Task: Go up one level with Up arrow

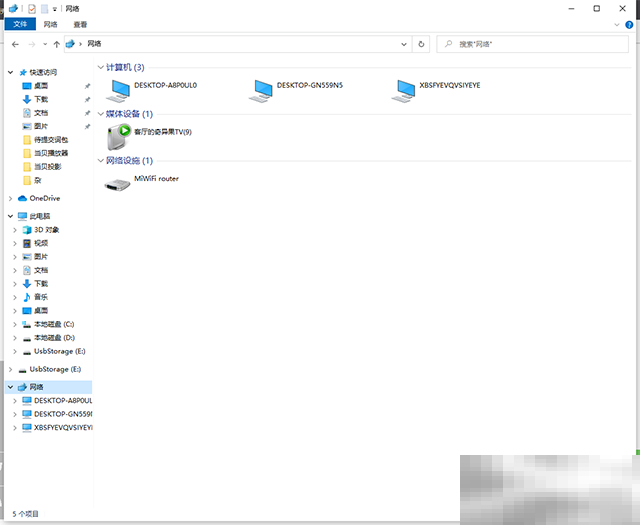Action: point(57,44)
